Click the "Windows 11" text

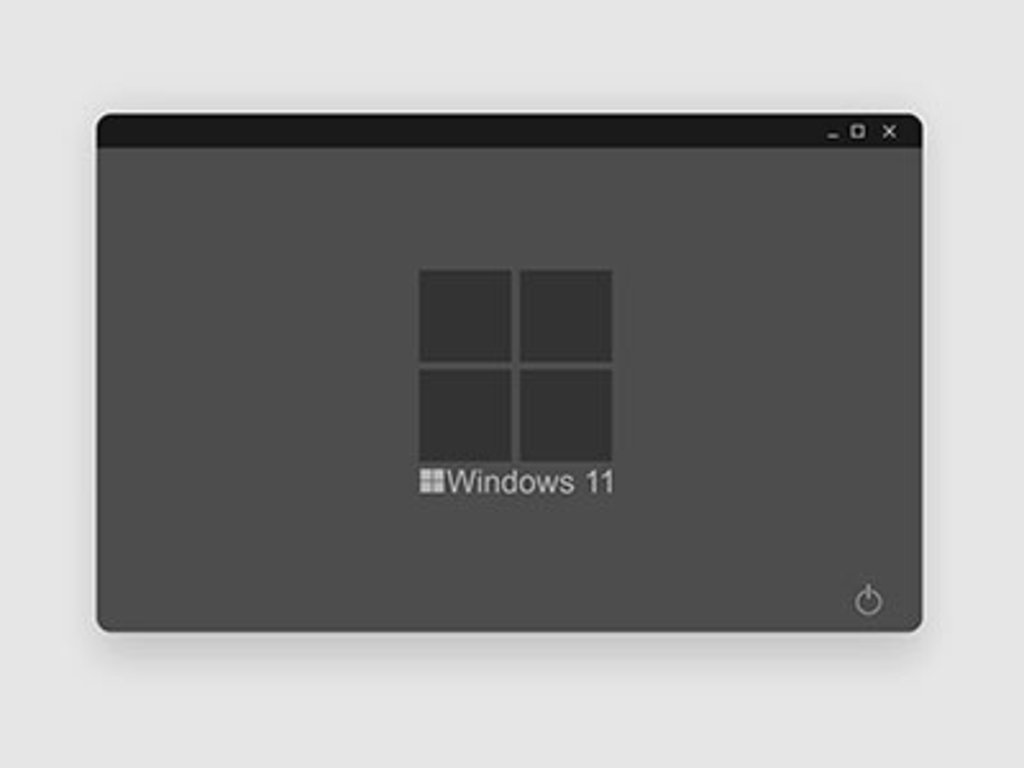(x=530, y=482)
